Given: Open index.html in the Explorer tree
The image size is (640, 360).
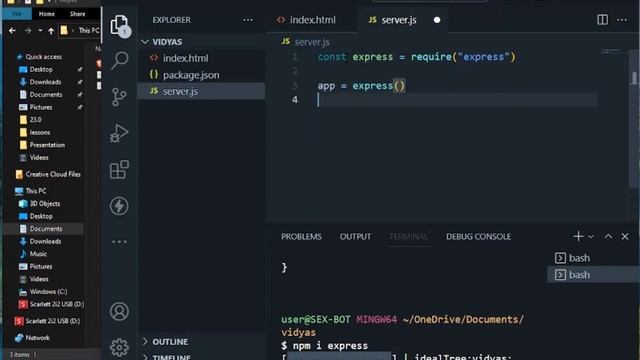Looking at the screenshot, I should [202, 58].
